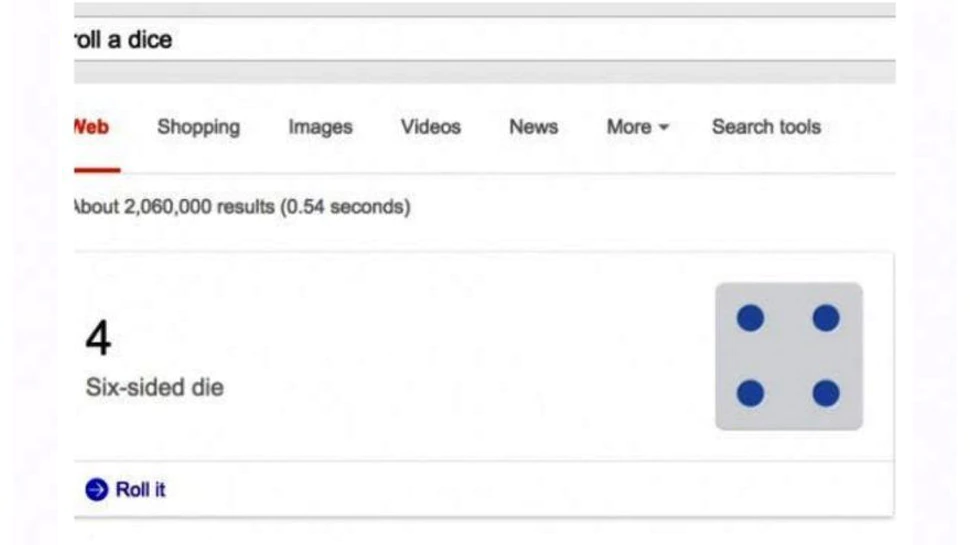Expand the More search categories menu

637,127
